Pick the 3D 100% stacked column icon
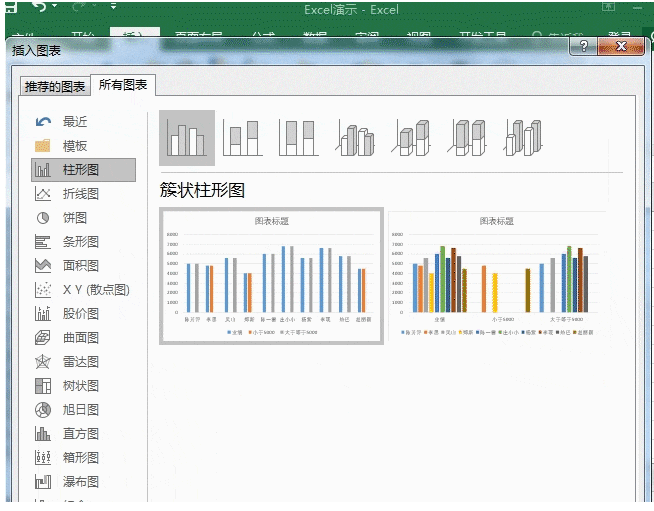Image resolution: width=654 pixels, height=511 pixels. (x=466, y=138)
